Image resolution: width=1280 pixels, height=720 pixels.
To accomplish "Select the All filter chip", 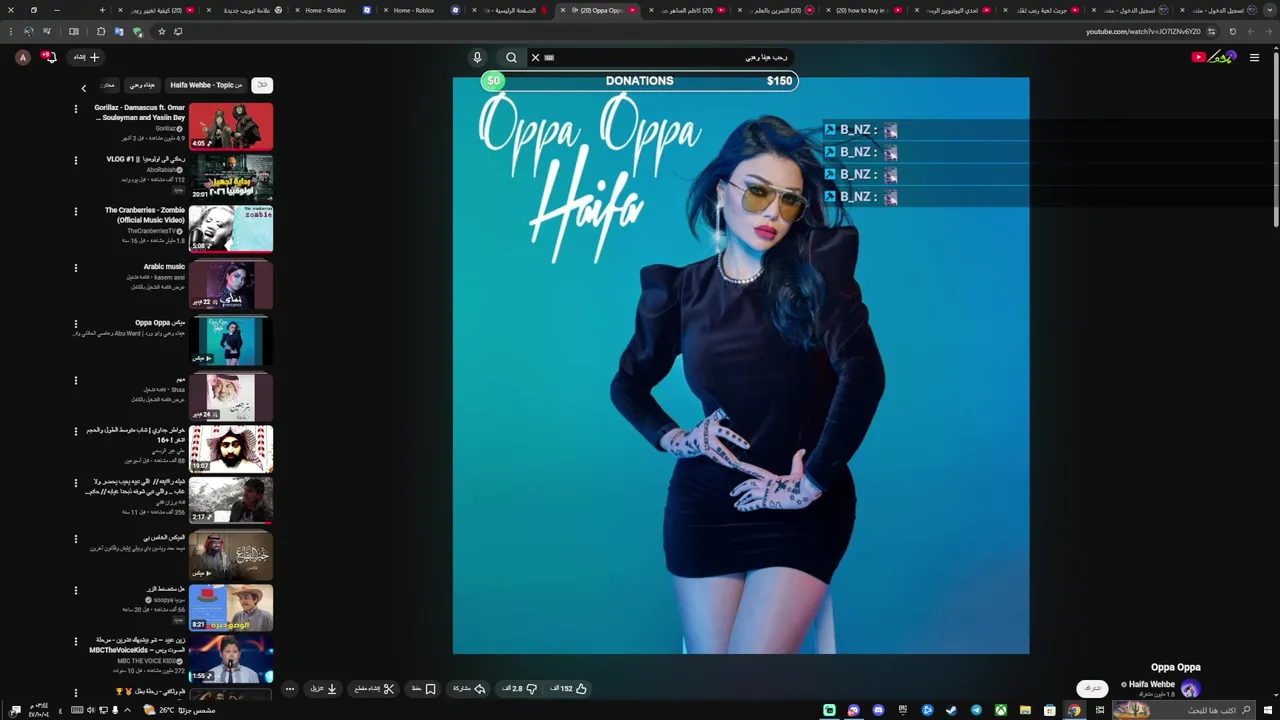I will [x=262, y=85].
